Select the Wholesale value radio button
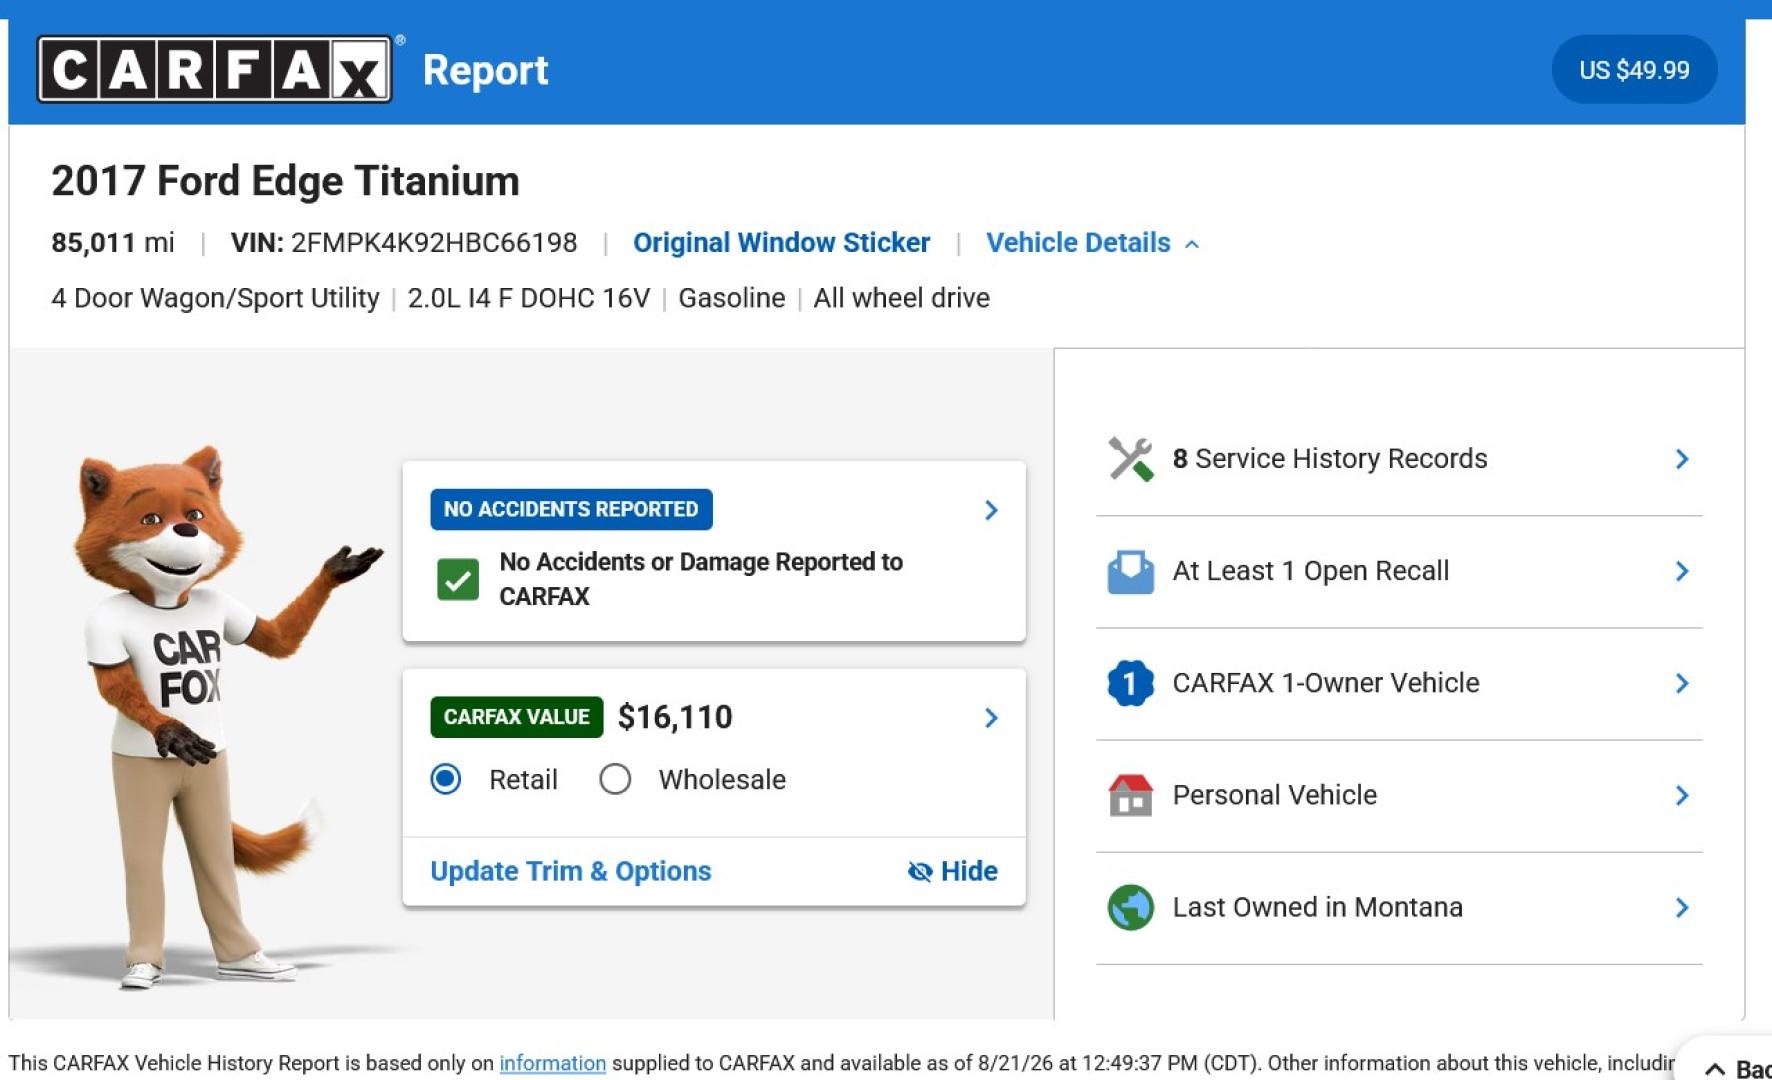 click(x=615, y=779)
